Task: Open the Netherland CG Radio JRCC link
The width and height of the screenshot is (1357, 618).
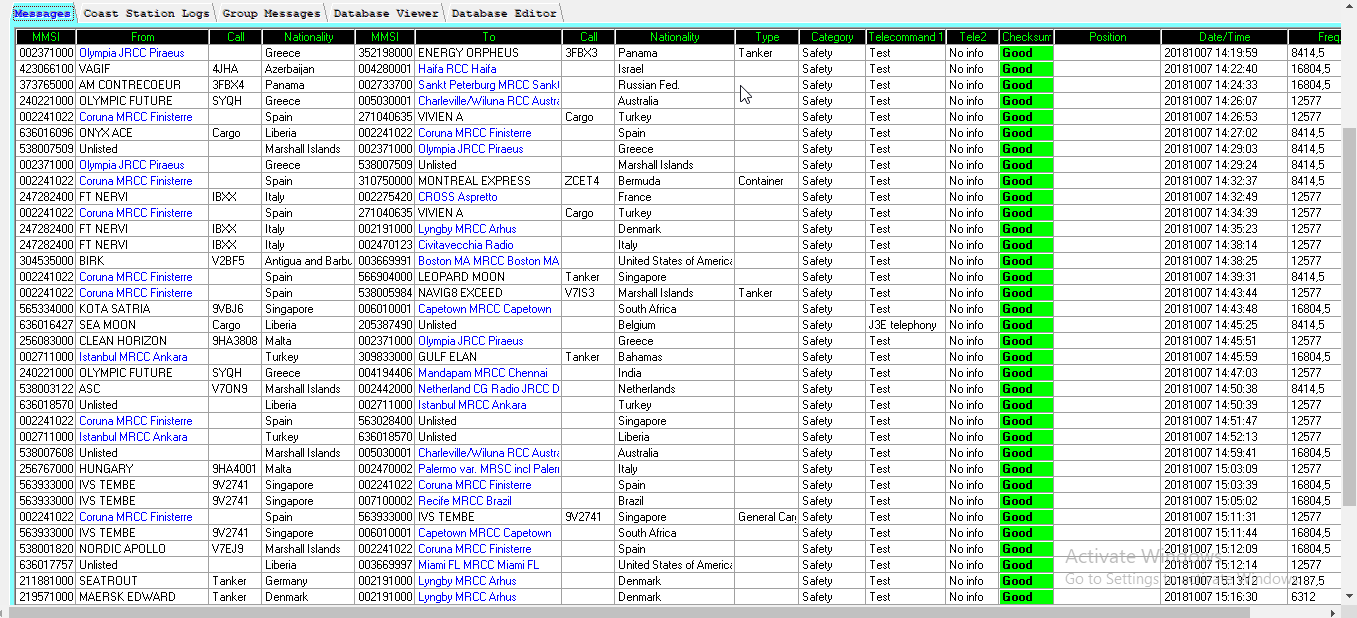Action: click(488, 389)
